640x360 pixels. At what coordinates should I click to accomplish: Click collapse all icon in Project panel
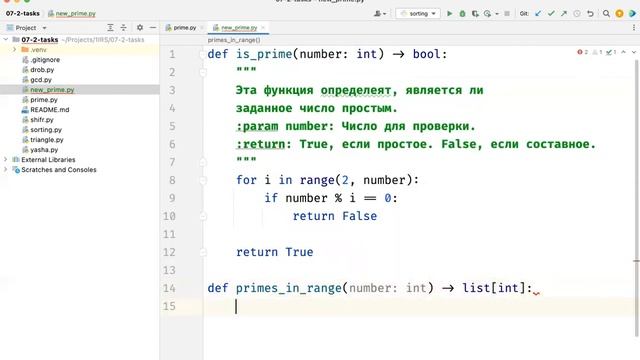pos(123,28)
